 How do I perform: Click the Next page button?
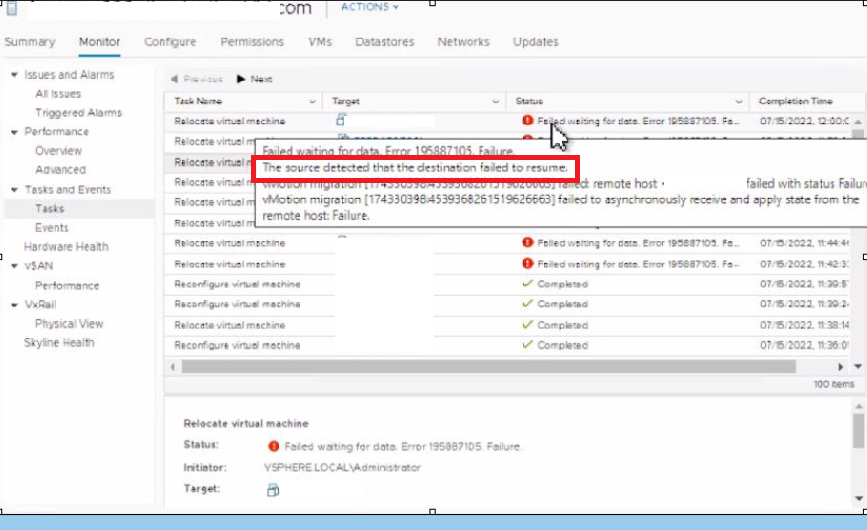click(x=254, y=79)
